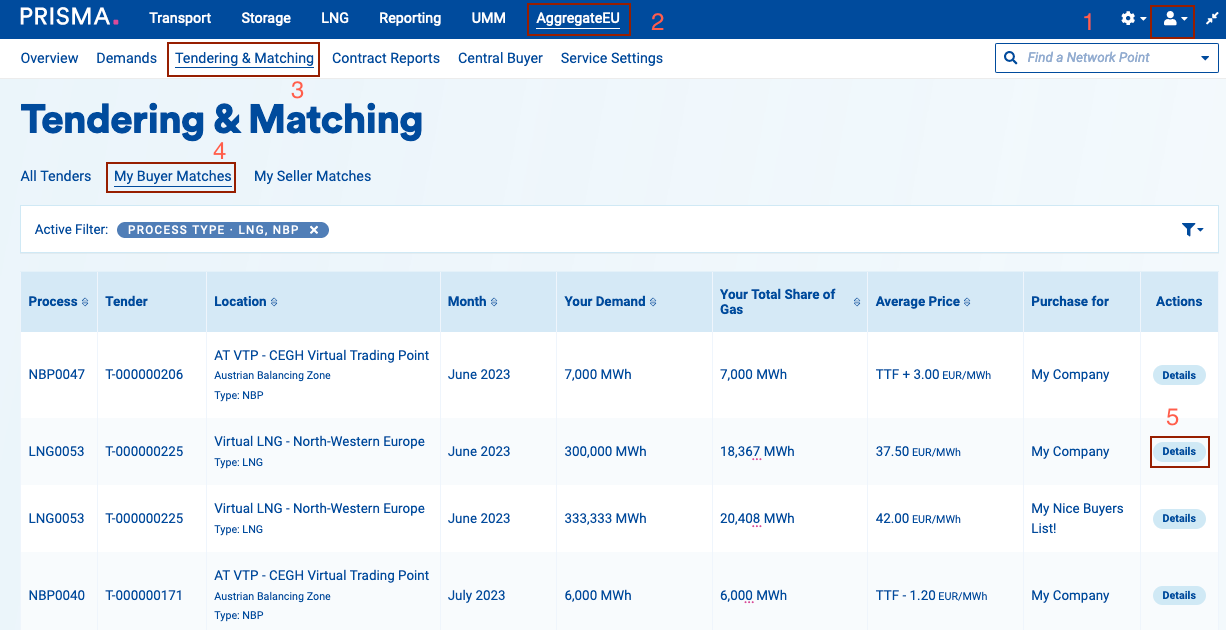Open the Demands page
Viewport: 1226px width, 630px height.
[x=126, y=58]
